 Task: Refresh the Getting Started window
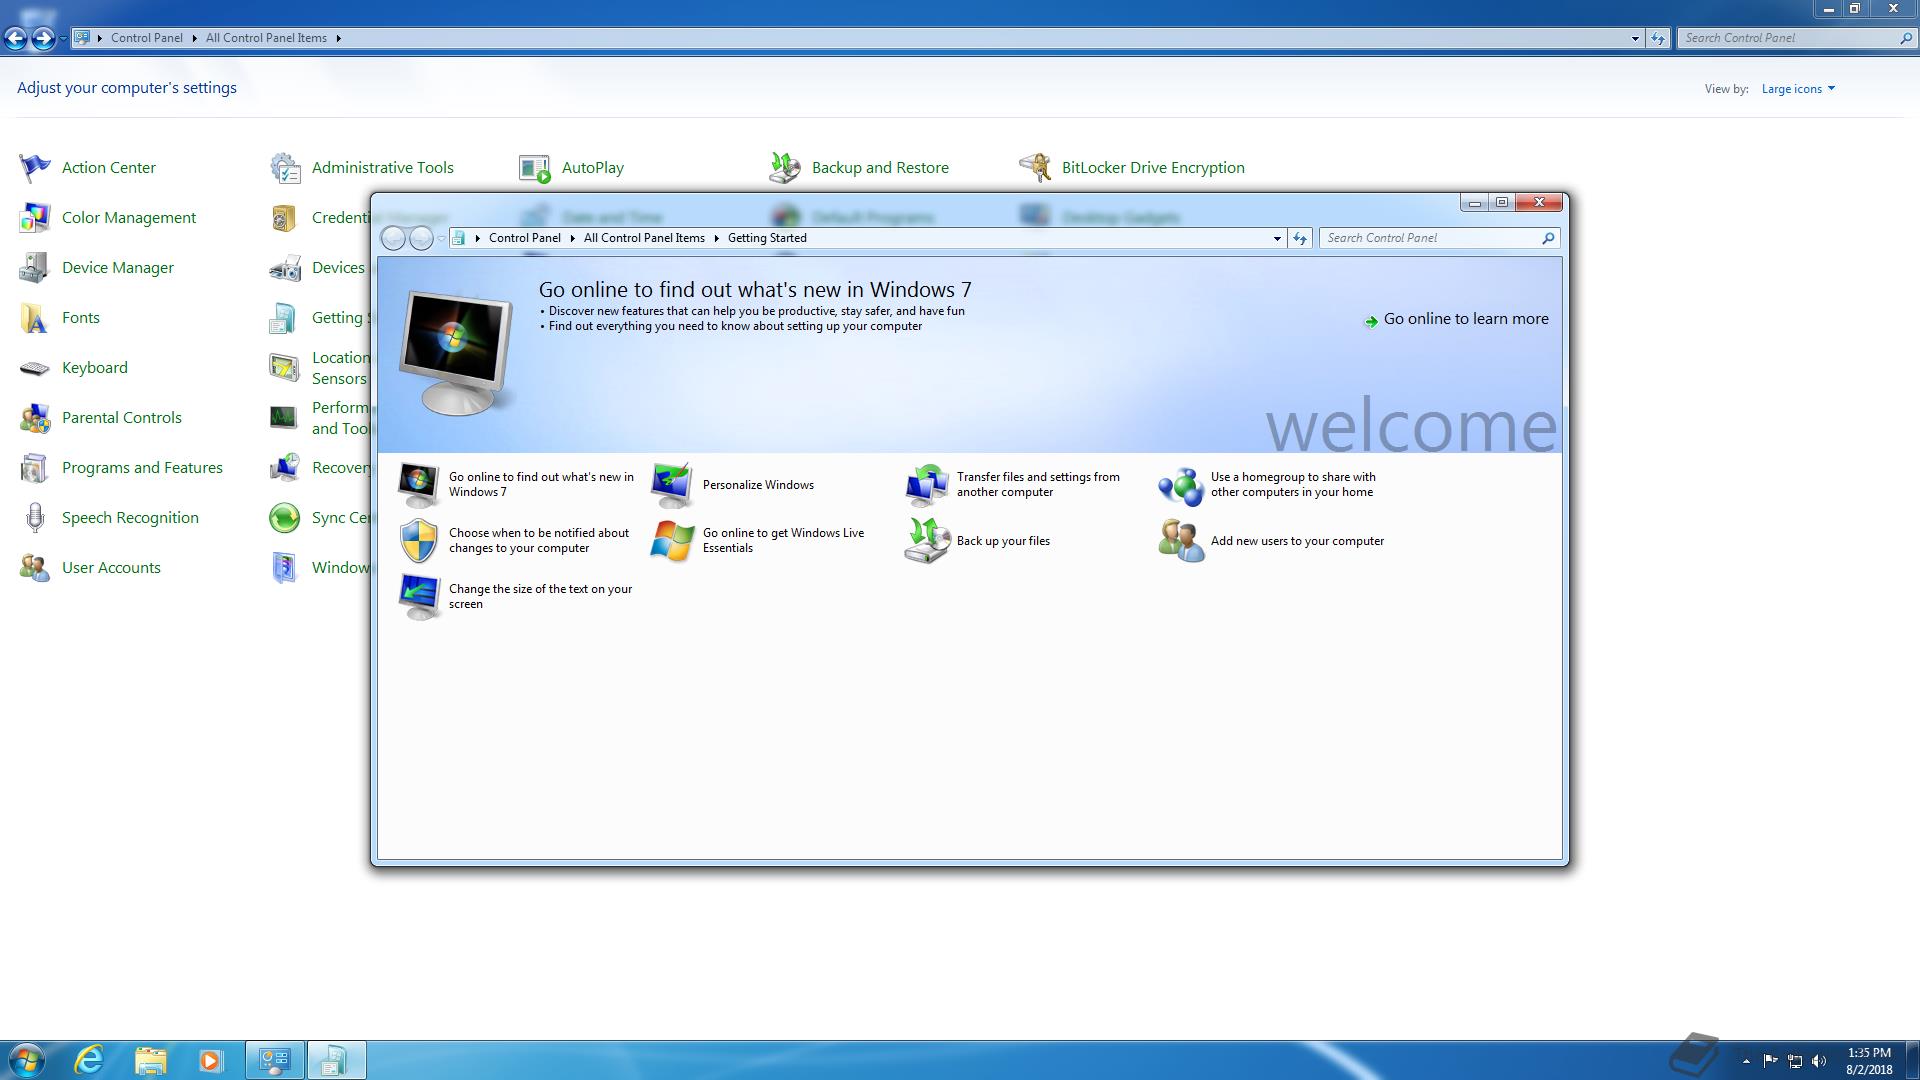[1300, 238]
